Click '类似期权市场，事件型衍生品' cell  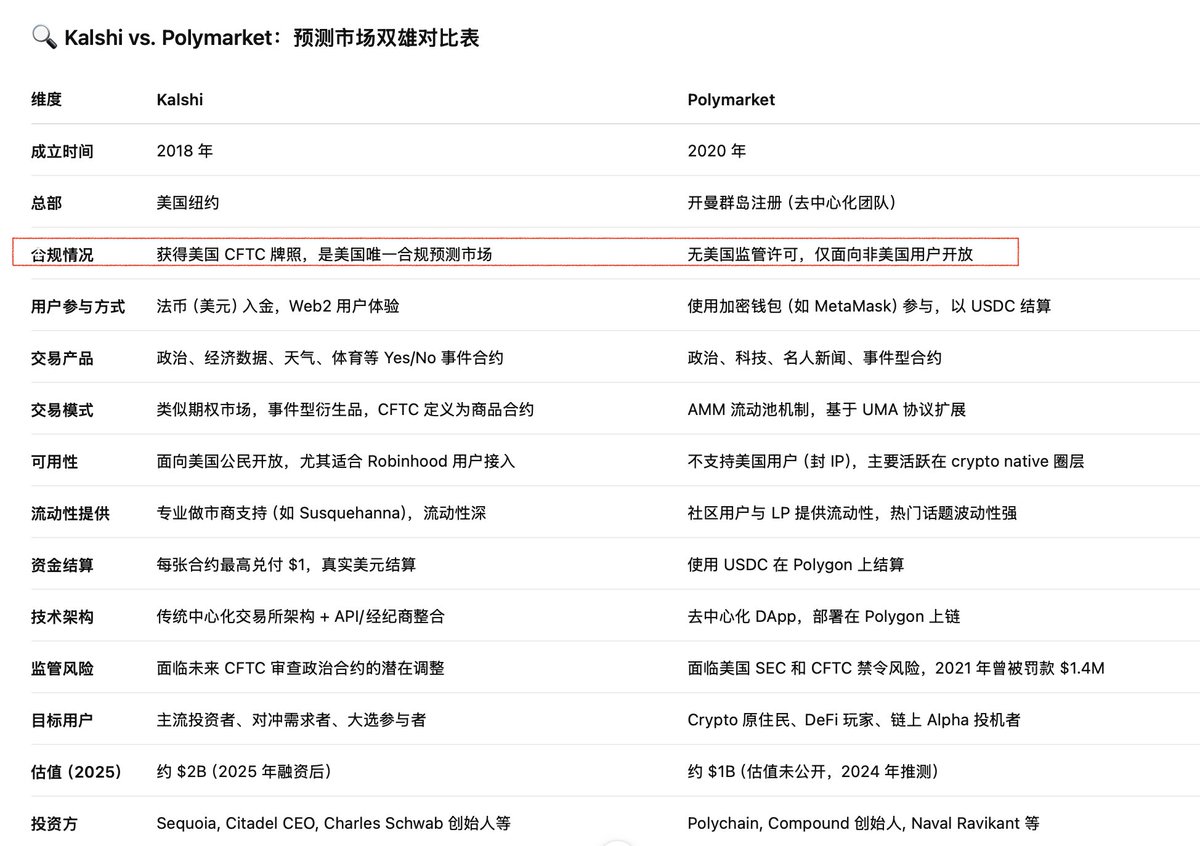coord(345,410)
